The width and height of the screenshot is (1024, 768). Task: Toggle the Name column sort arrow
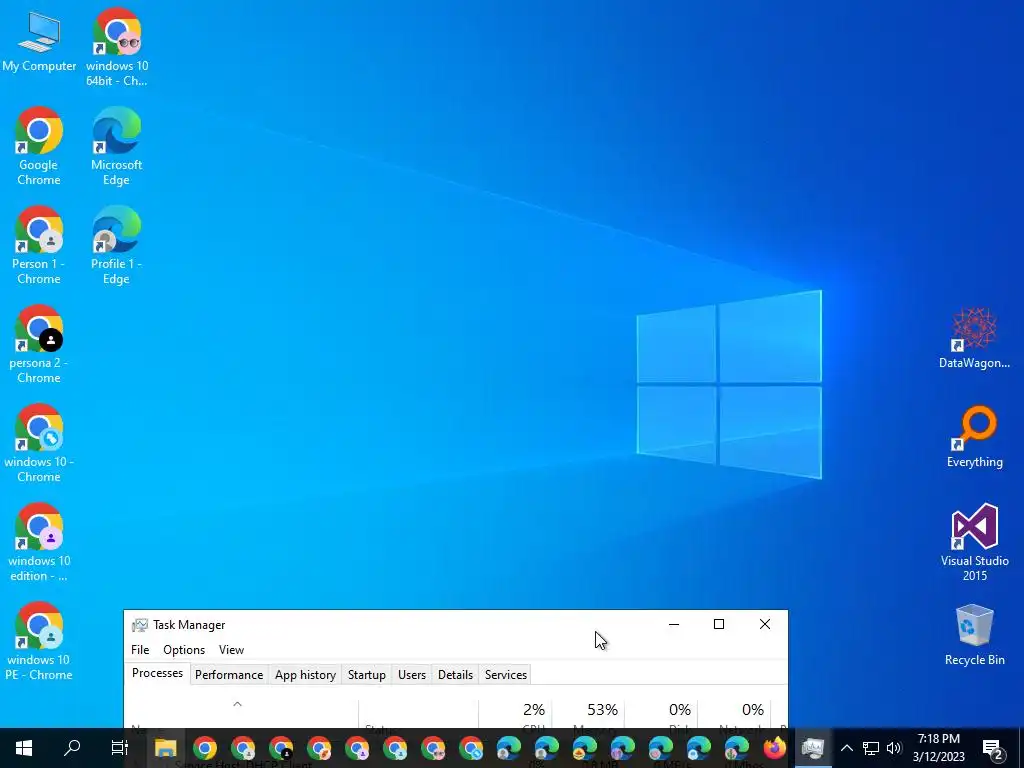pos(238,704)
